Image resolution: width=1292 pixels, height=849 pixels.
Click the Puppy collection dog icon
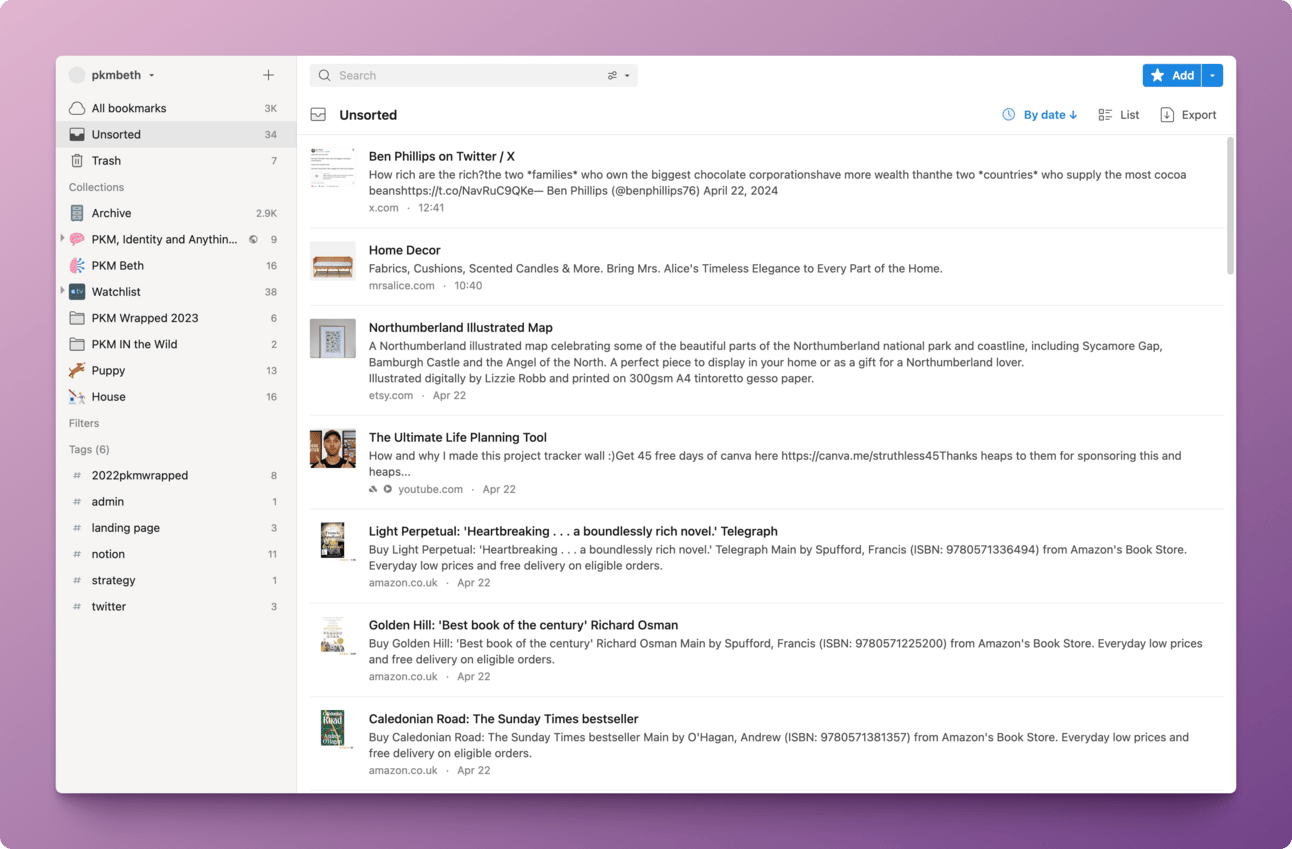tap(77, 370)
